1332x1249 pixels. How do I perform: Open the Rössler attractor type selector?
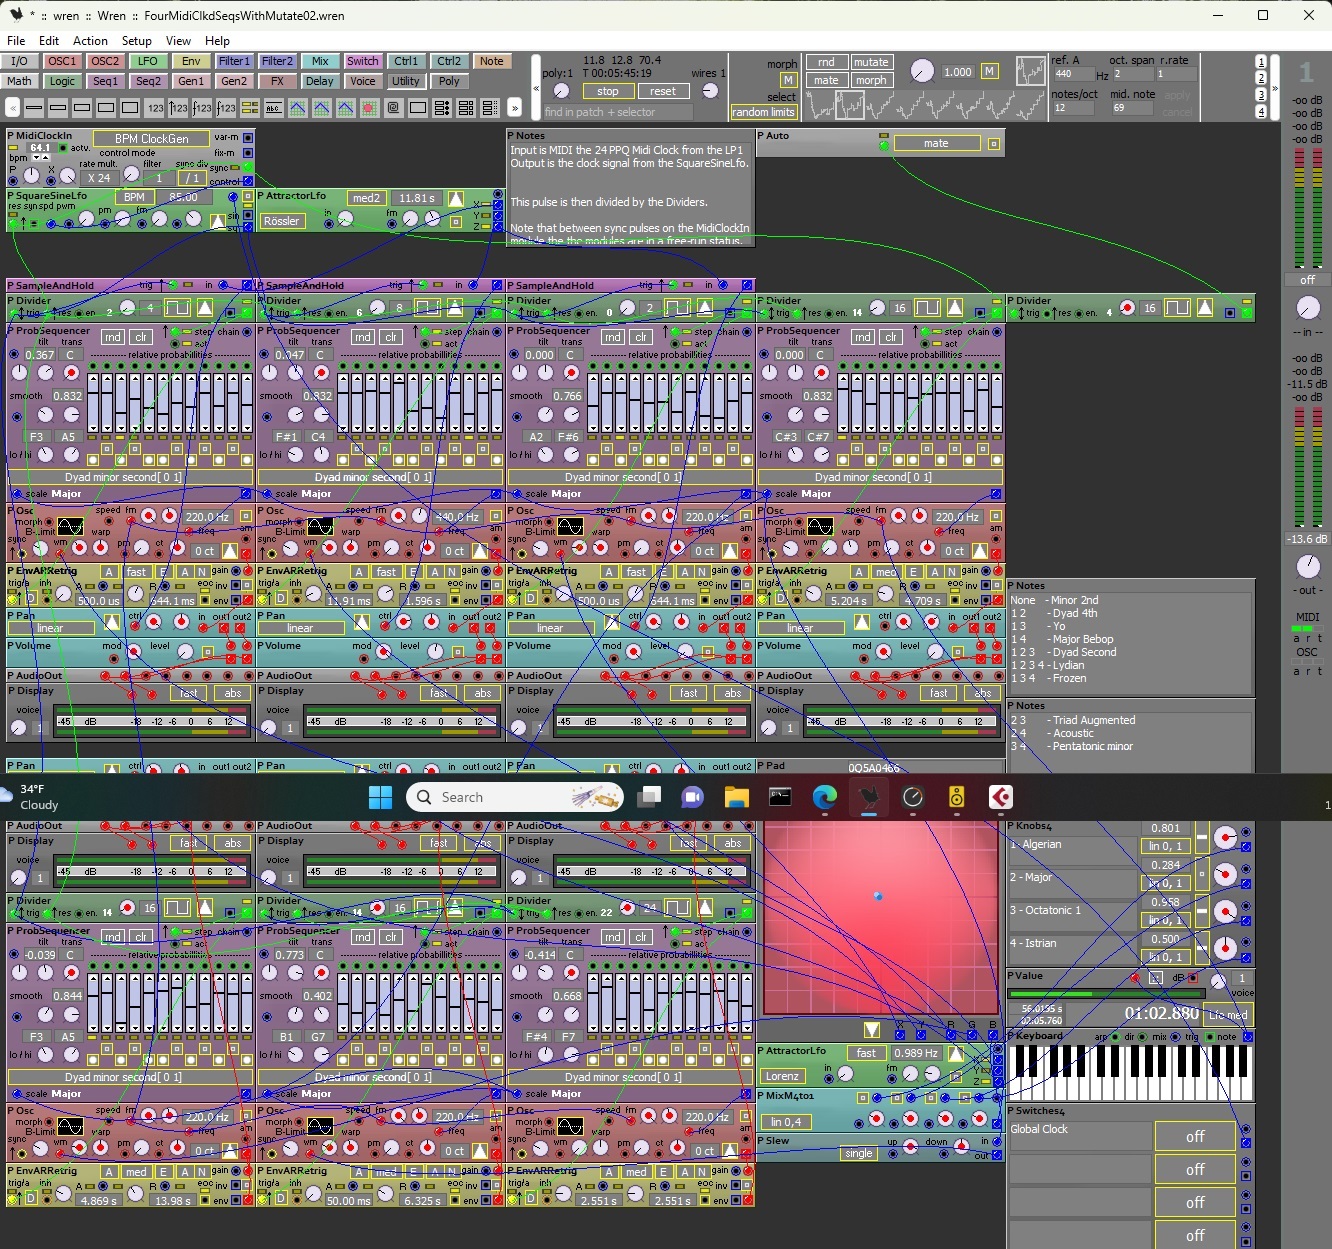coord(282,221)
